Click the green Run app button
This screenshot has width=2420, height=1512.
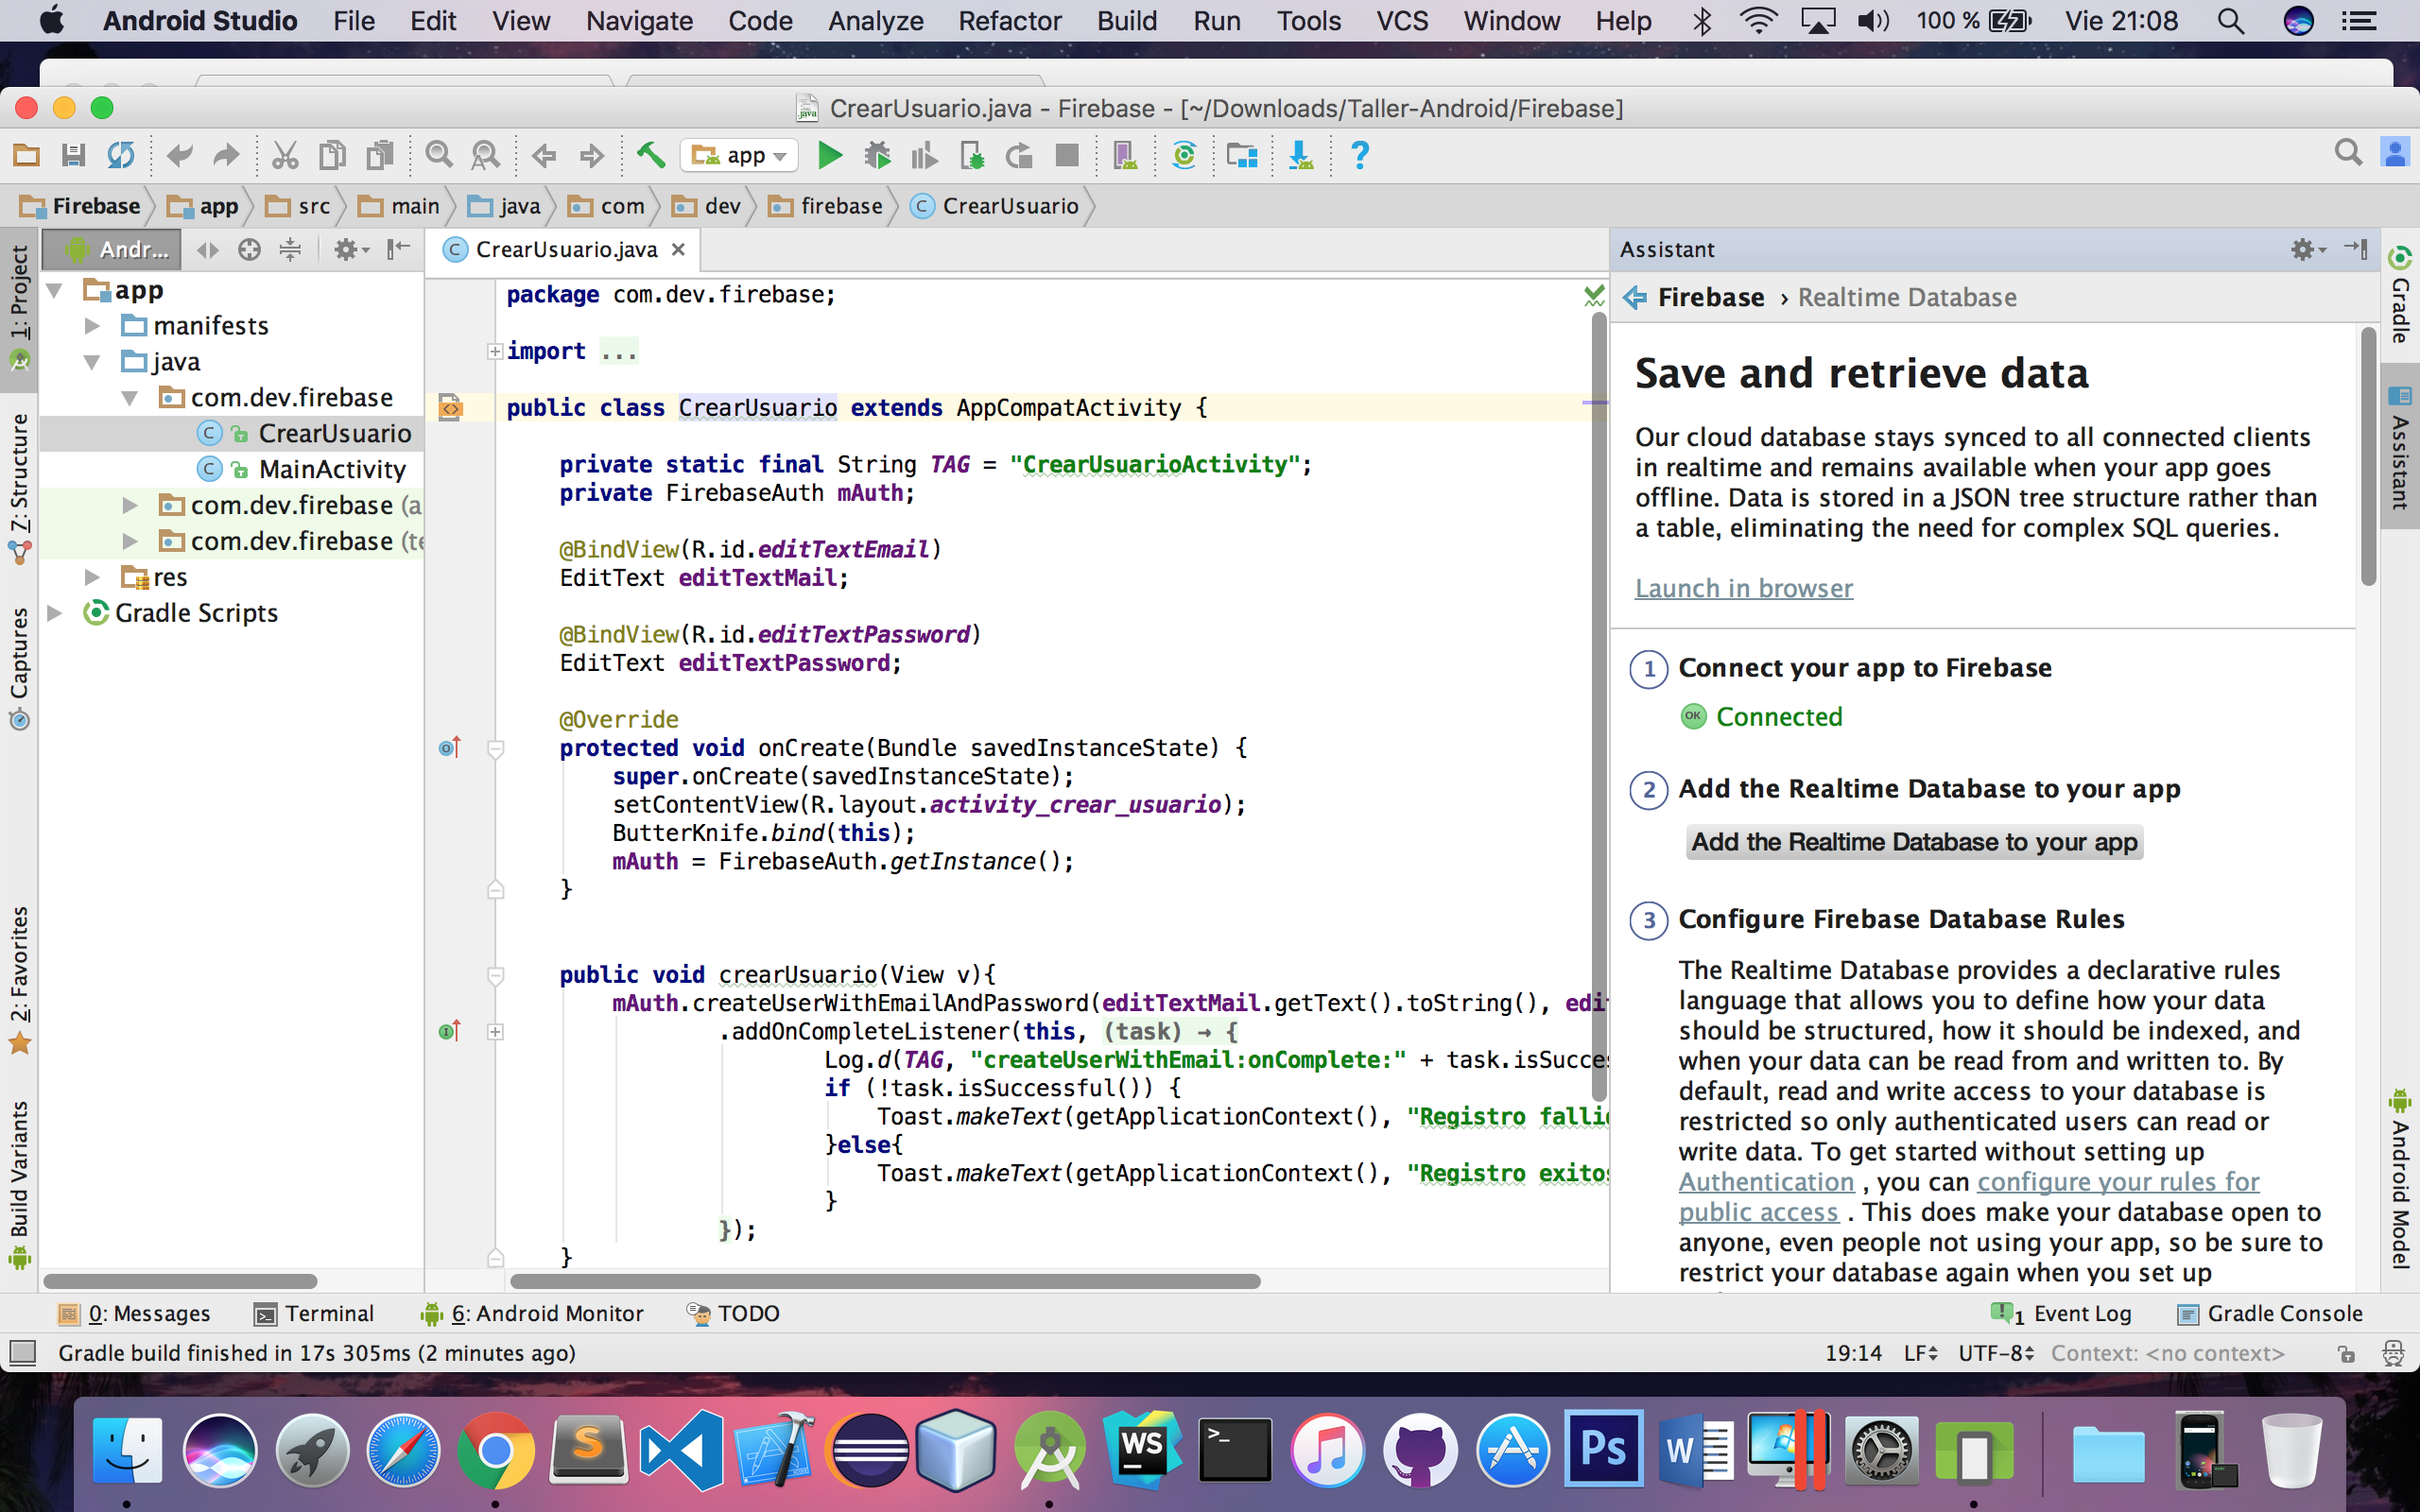tap(829, 156)
